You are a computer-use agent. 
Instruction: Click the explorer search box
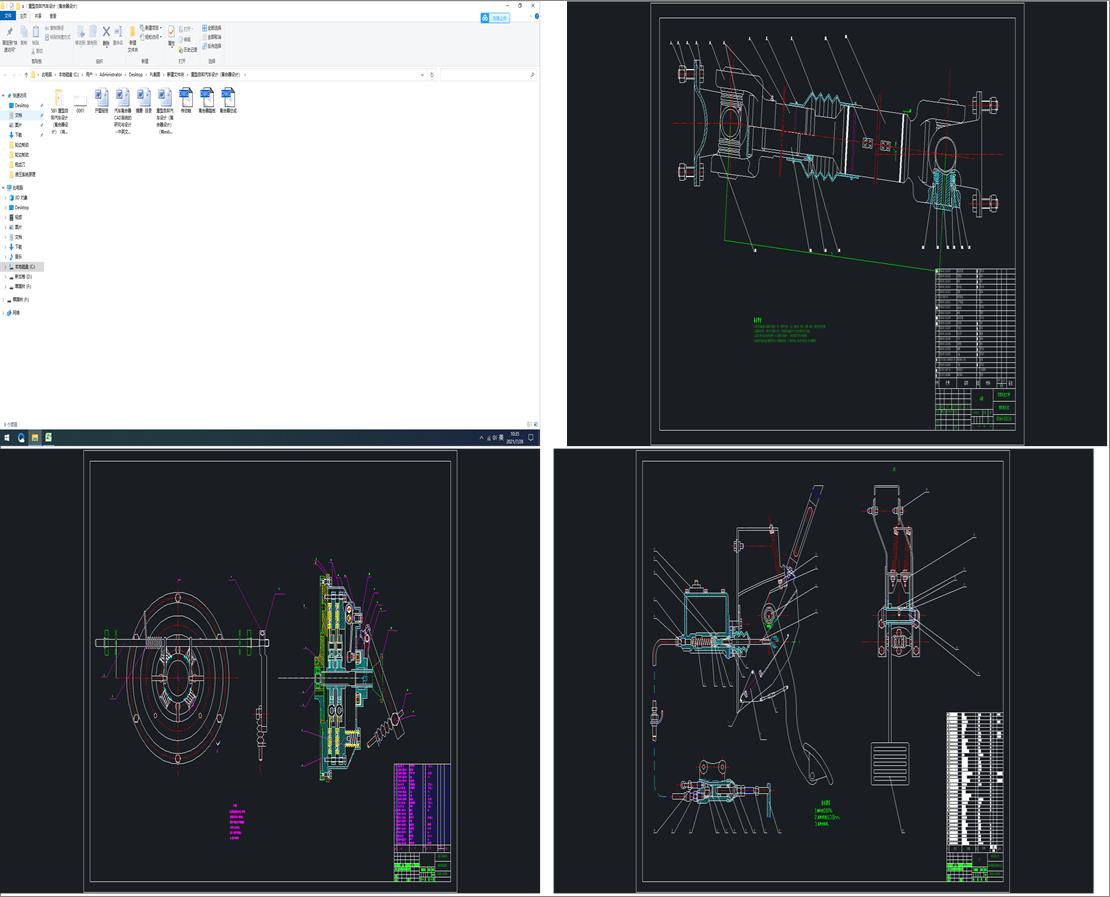pos(487,74)
